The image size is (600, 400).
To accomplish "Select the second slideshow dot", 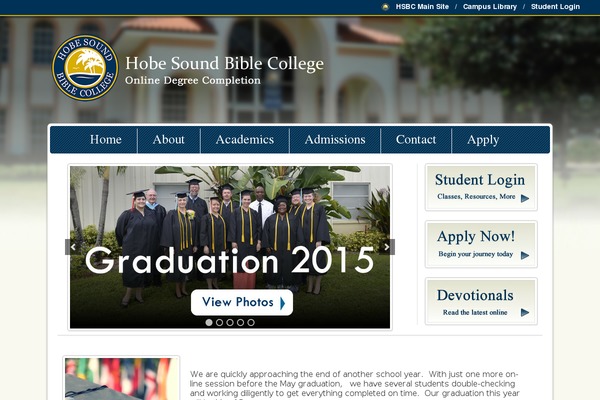I will pyautogui.click(x=219, y=323).
